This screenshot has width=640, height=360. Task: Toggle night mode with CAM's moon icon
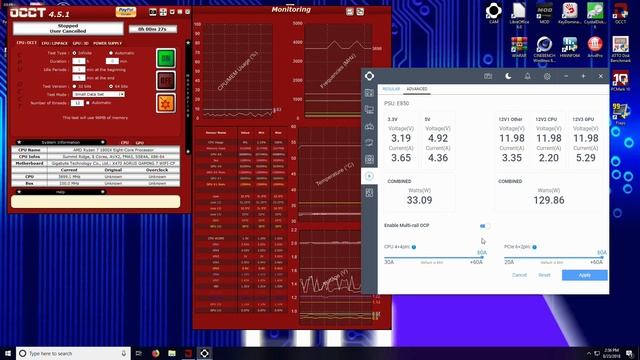[508, 76]
